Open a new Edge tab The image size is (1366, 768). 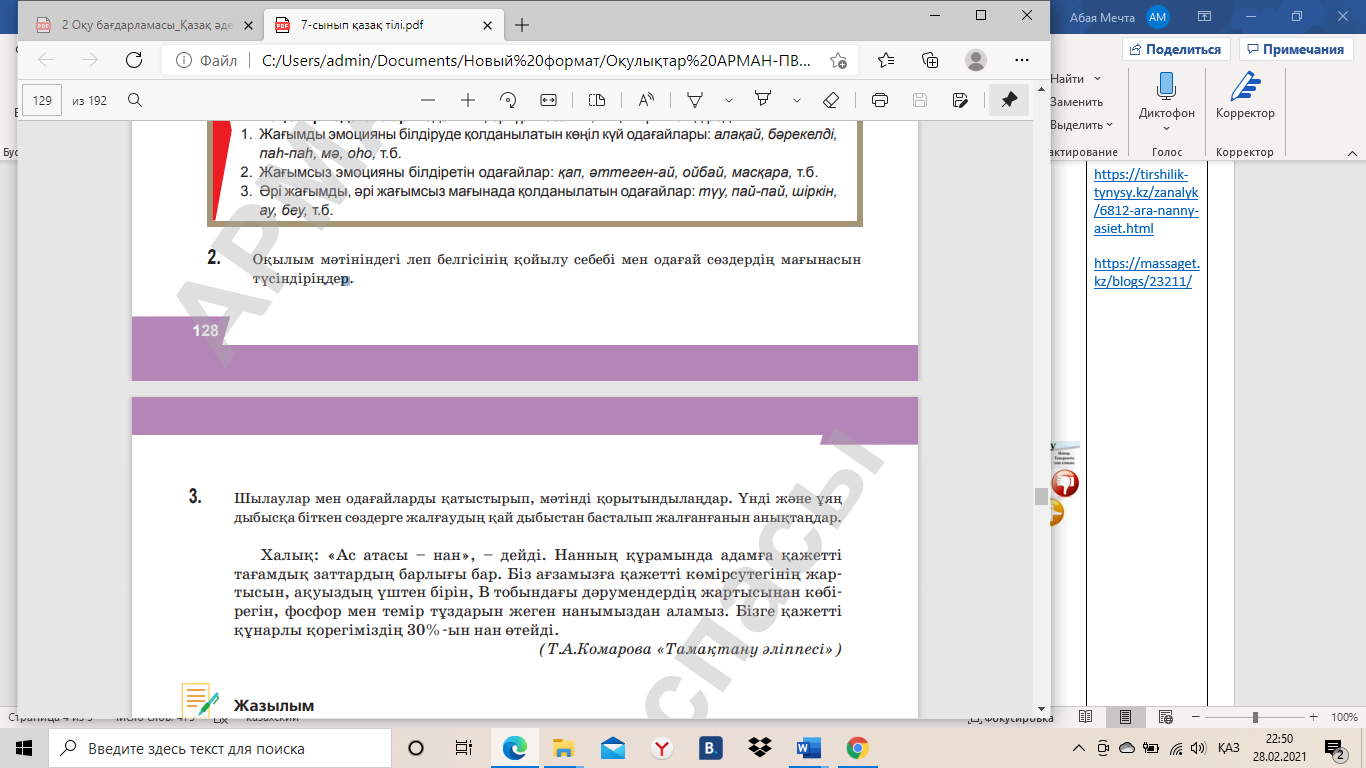coord(521,25)
